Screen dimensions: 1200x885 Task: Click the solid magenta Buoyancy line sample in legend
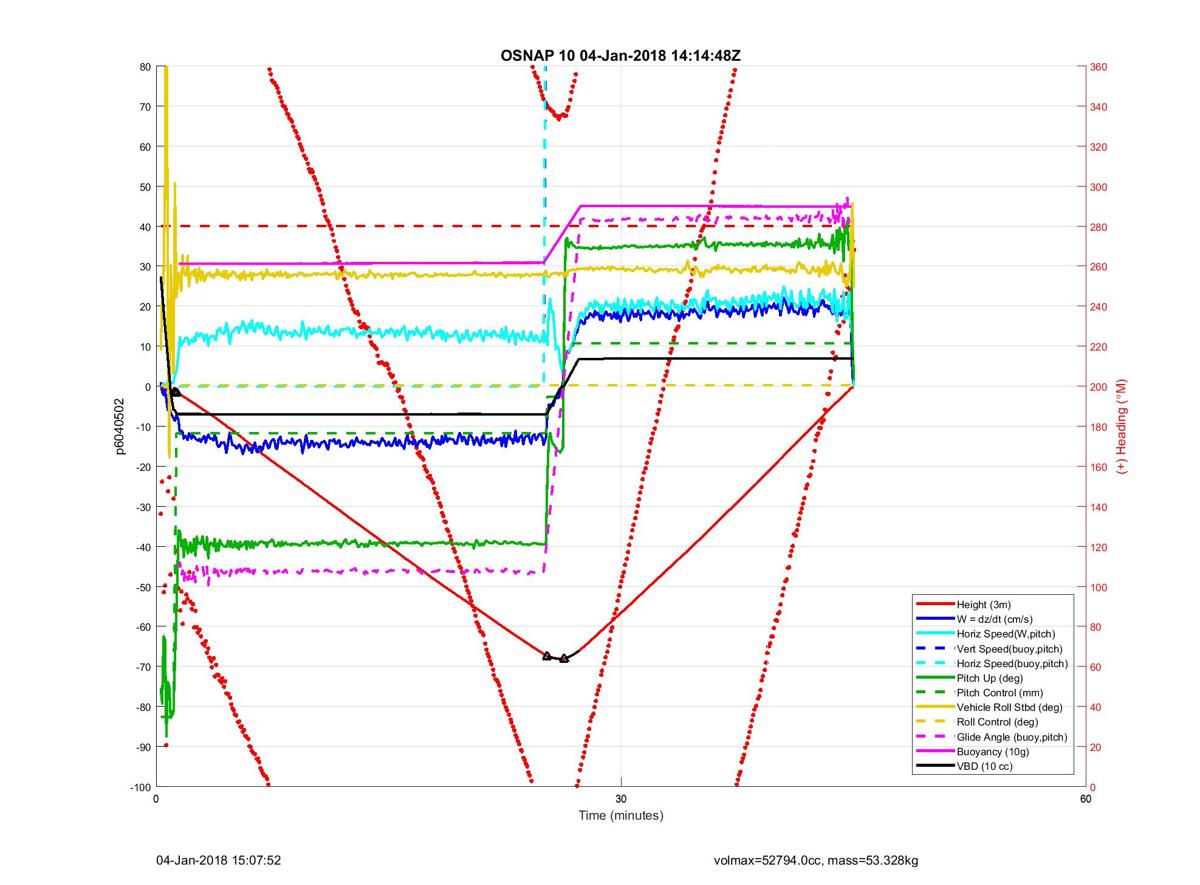[x=934, y=752]
